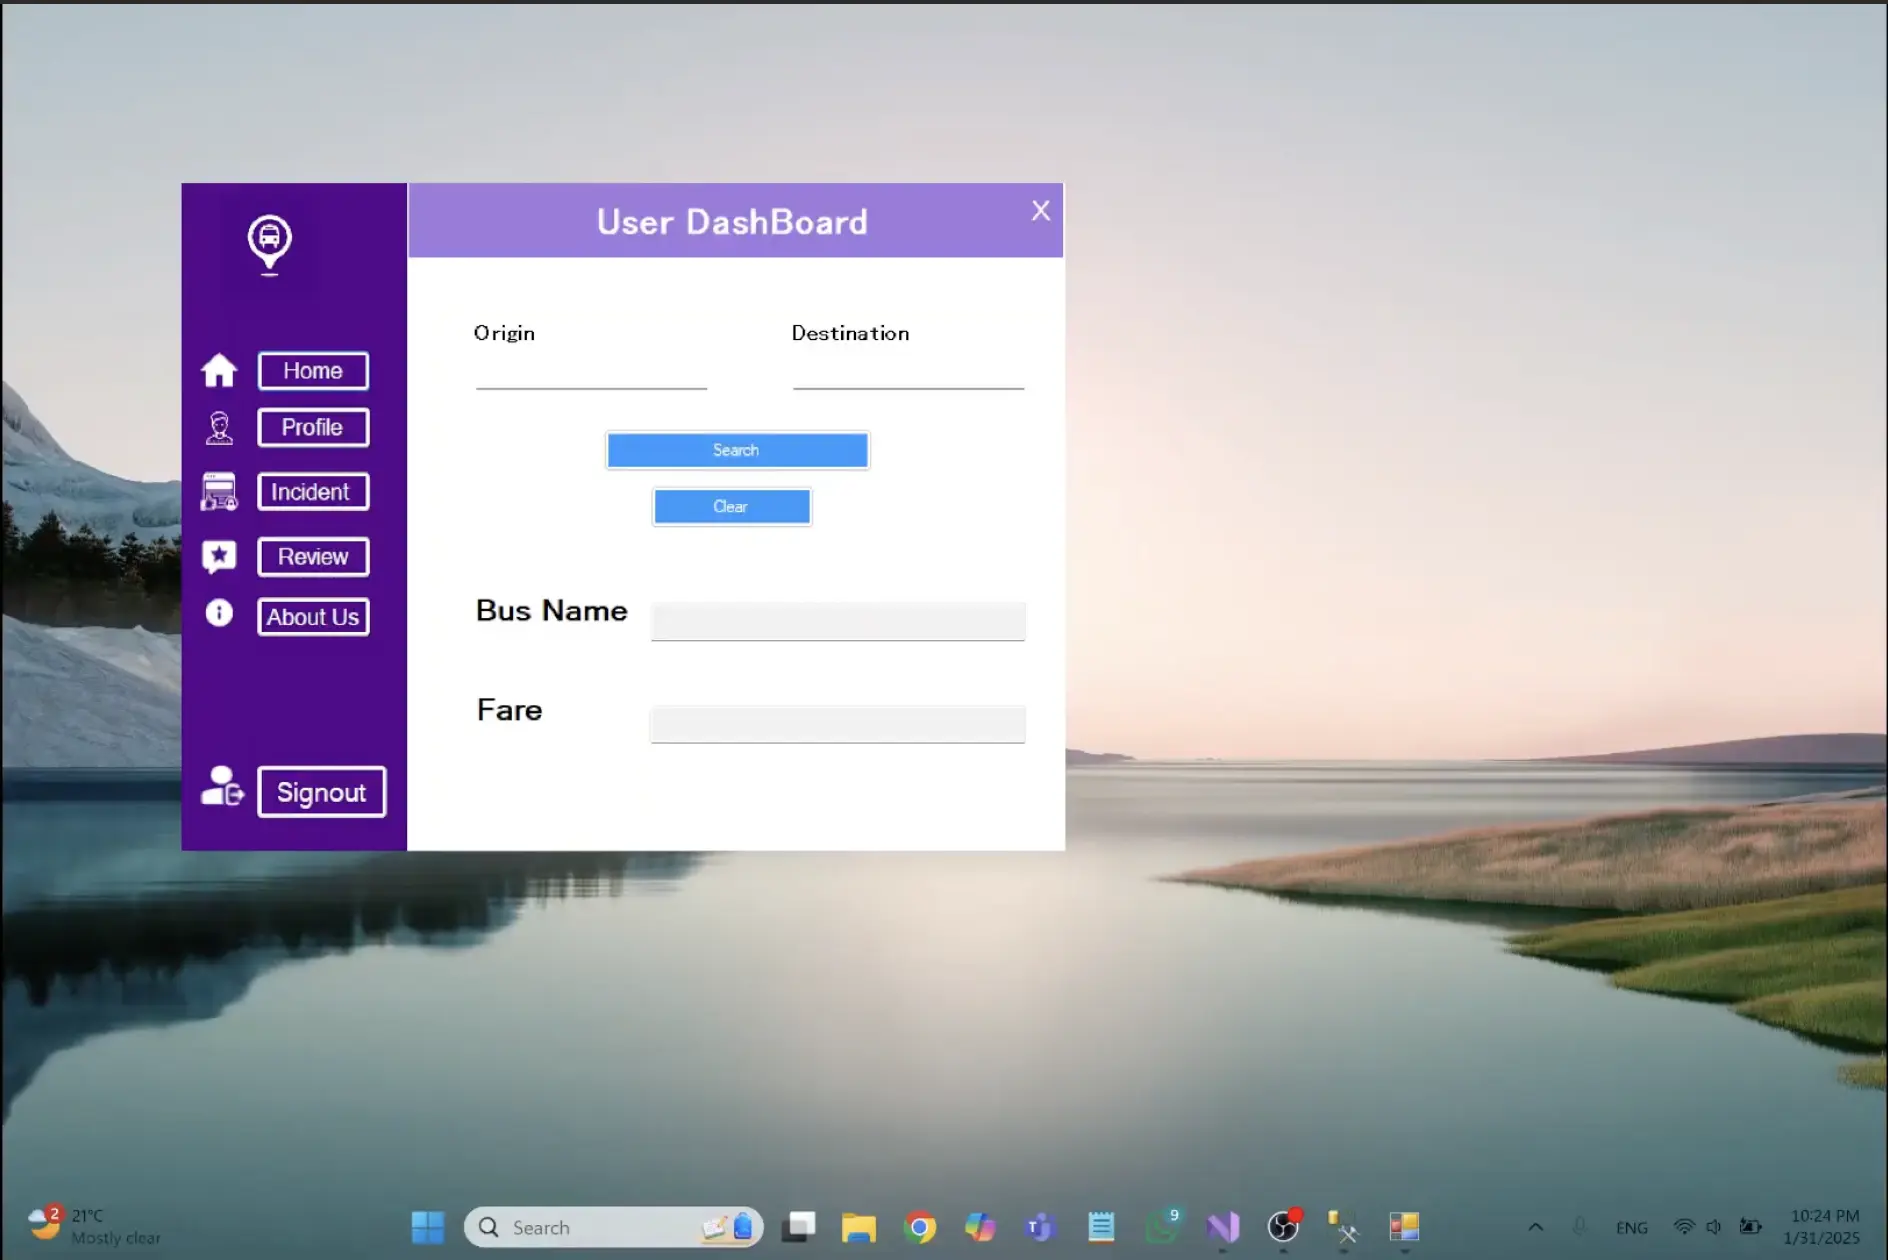Click the house icon beside Home
The width and height of the screenshot is (1888, 1260).
219,371
